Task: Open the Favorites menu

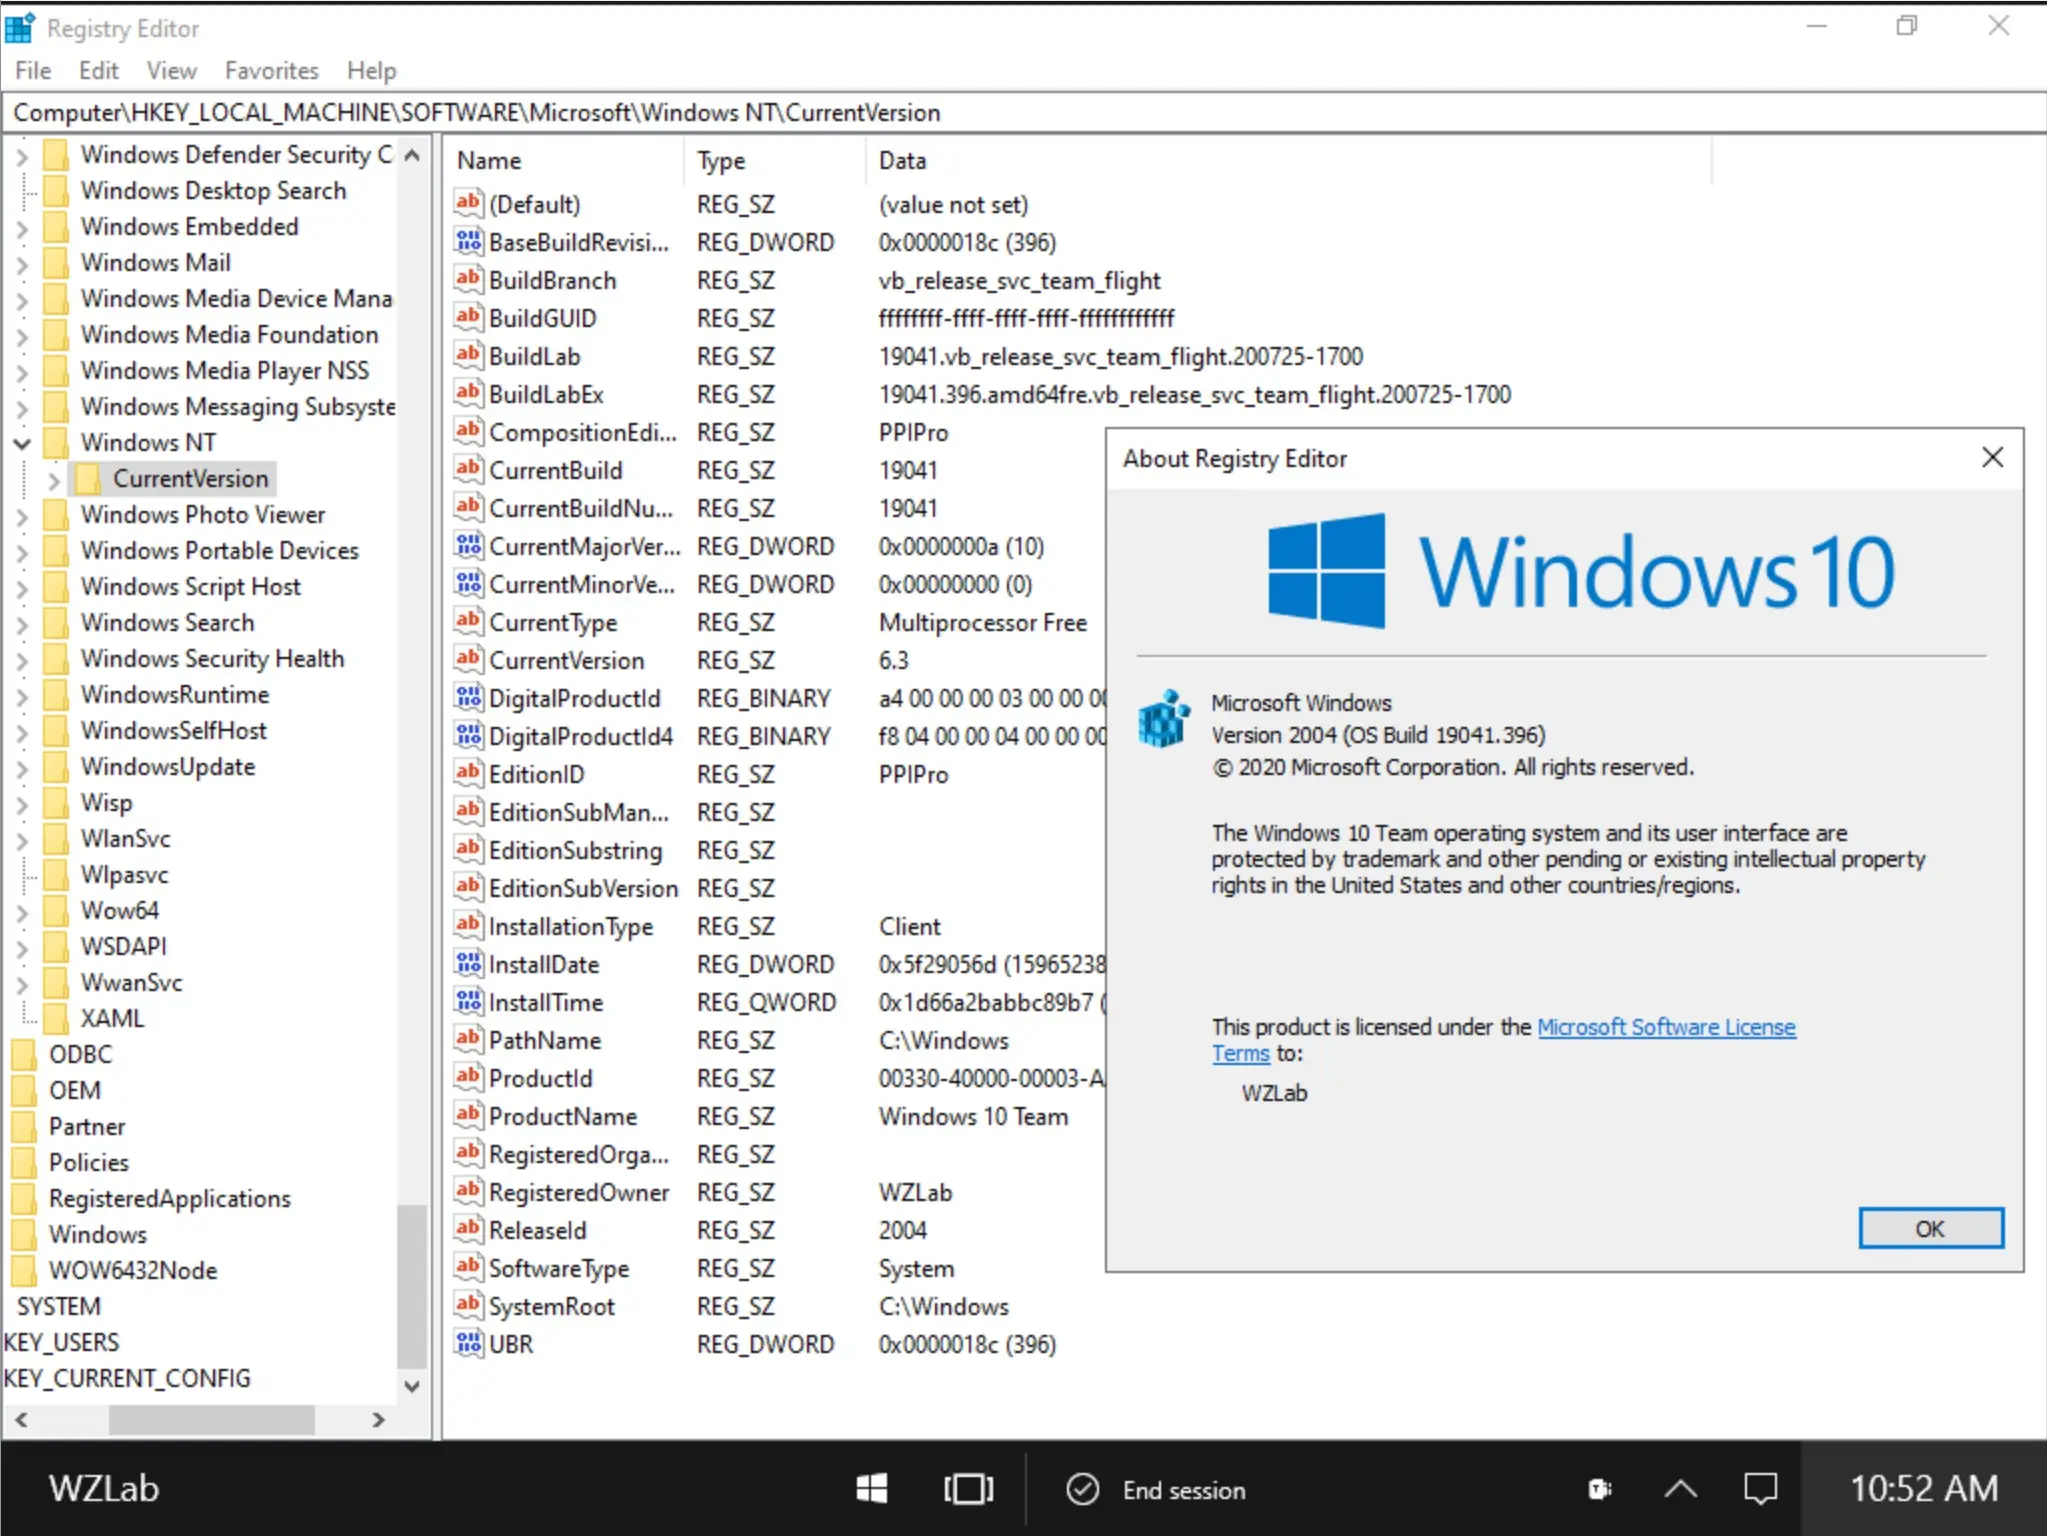Action: tap(271, 70)
